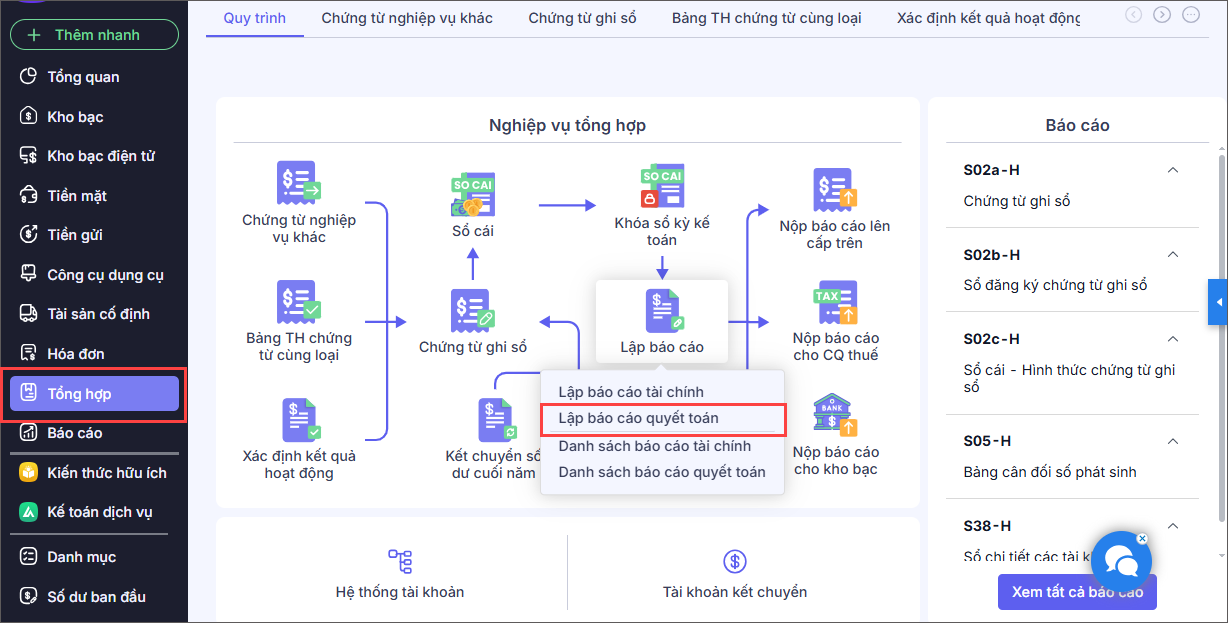Open the chat support bubble

click(1121, 561)
